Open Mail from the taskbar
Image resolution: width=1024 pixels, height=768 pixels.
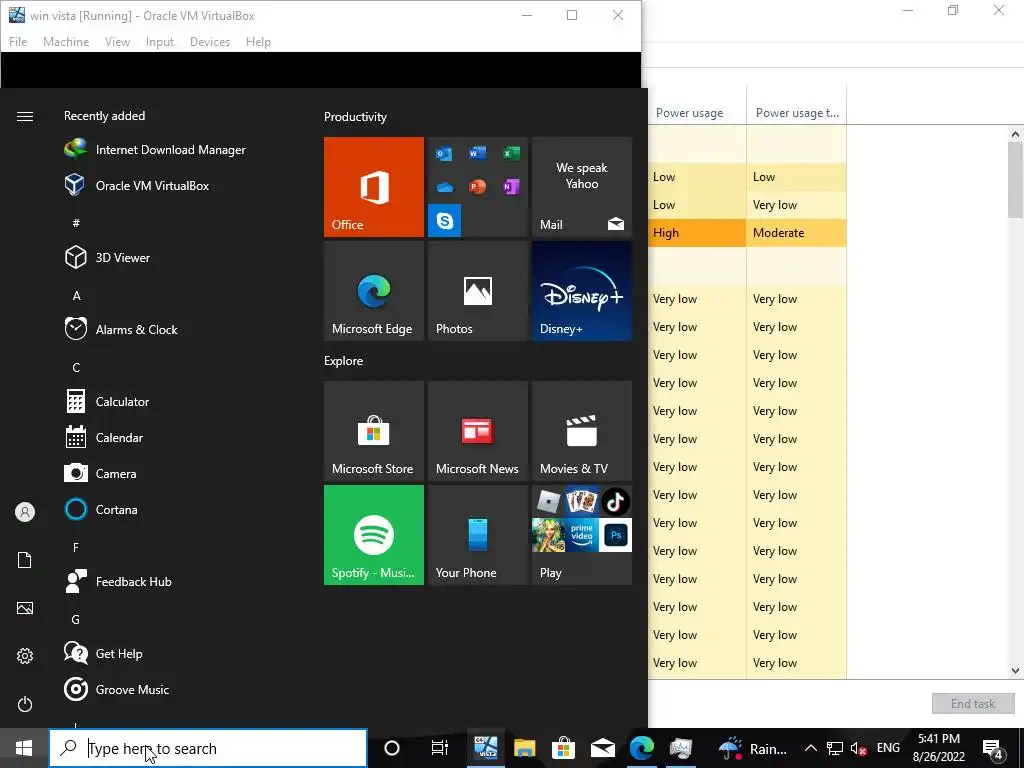coord(602,748)
